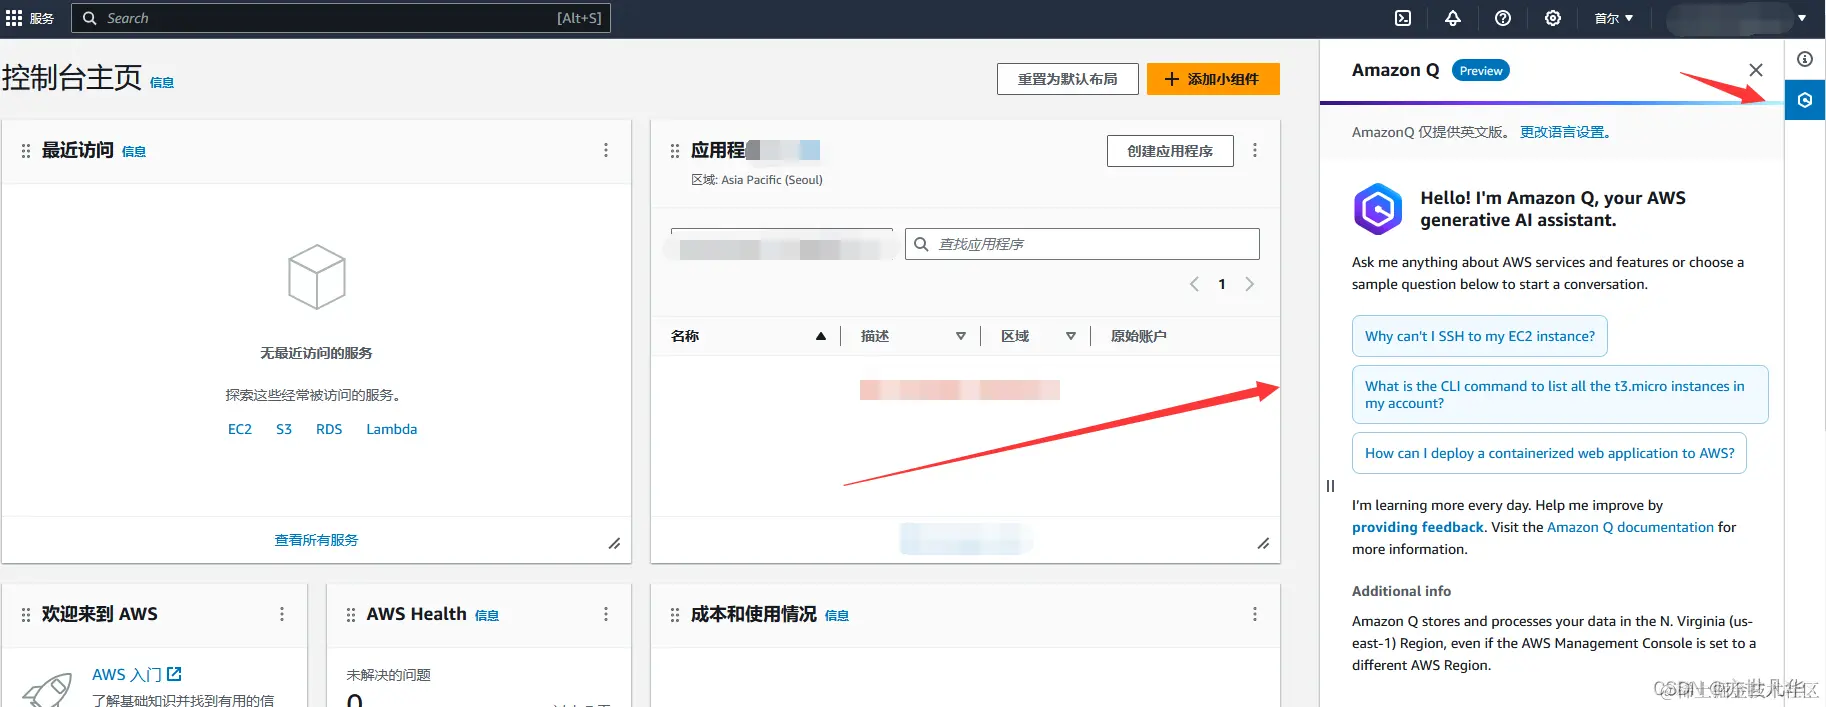Grab drag handle of 欢迎来到 AWS widget
The width and height of the screenshot is (1826, 707).
26,615
